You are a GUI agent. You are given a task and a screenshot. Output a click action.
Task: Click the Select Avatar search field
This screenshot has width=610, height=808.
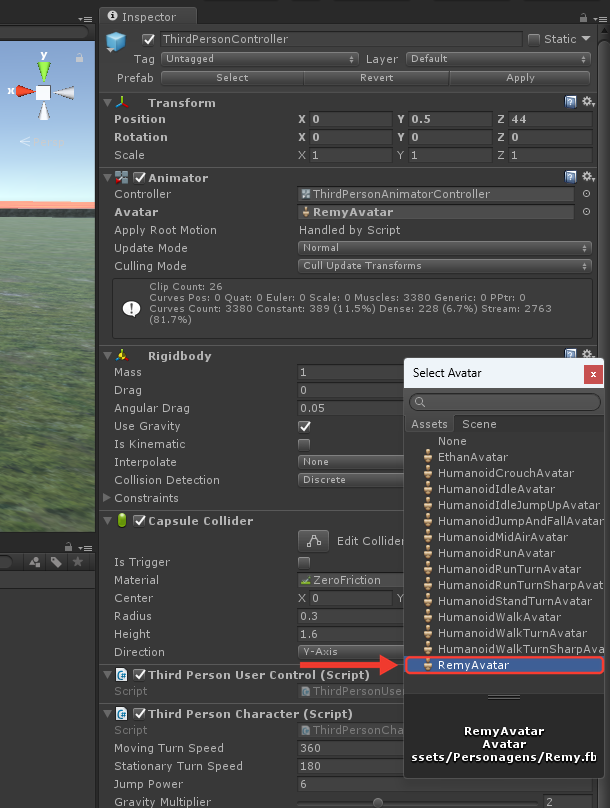pos(505,402)
